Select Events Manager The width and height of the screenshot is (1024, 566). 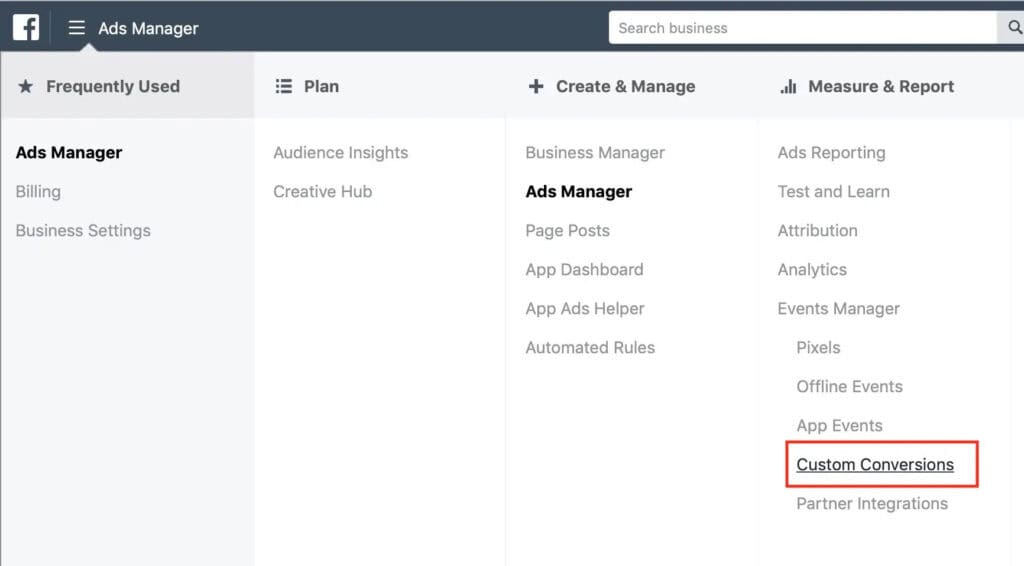point(839,309)
